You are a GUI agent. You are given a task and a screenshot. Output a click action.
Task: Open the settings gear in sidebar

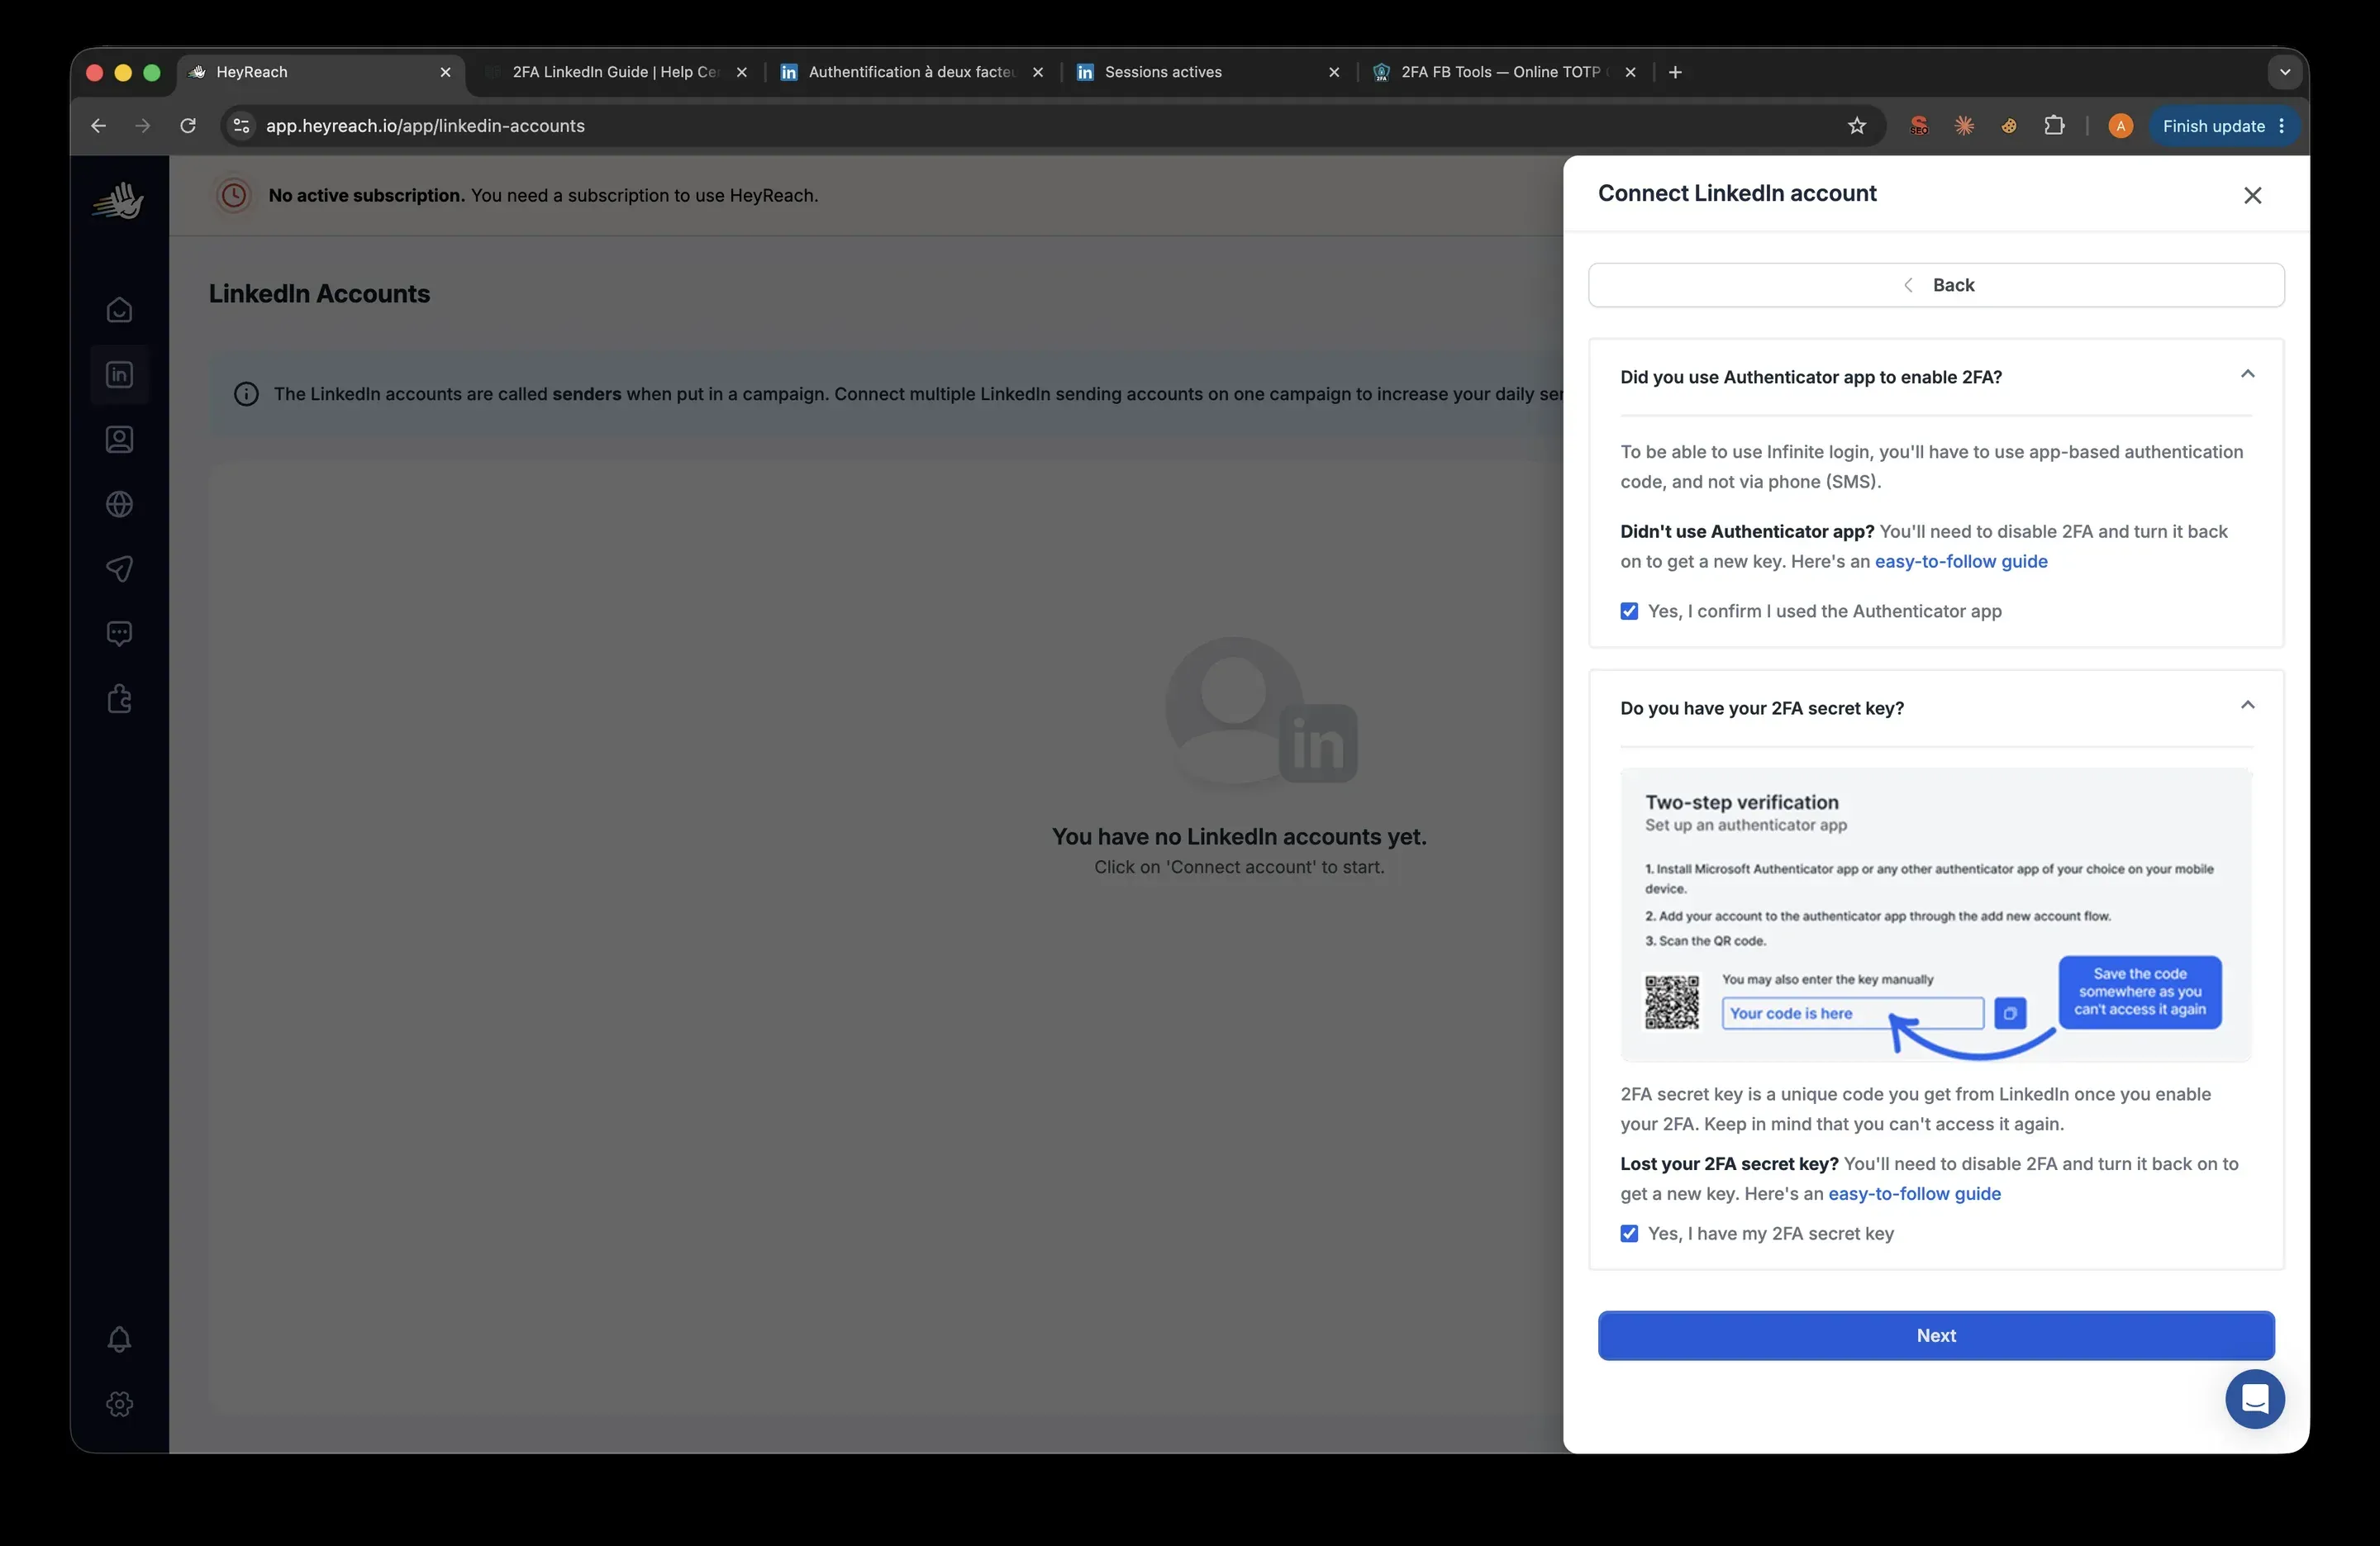tap(119, 1404)
